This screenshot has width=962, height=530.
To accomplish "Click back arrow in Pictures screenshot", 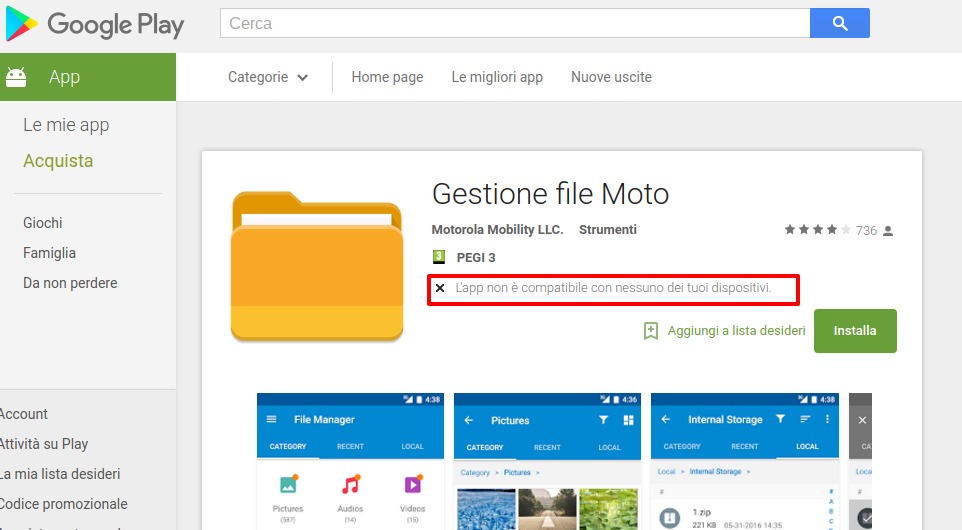I will point(469,420).
